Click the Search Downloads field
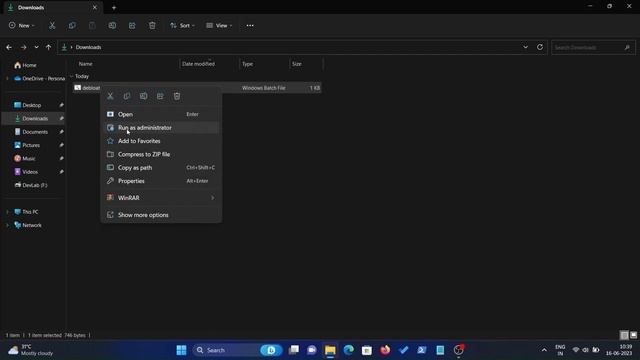 (x=593, y=47)
